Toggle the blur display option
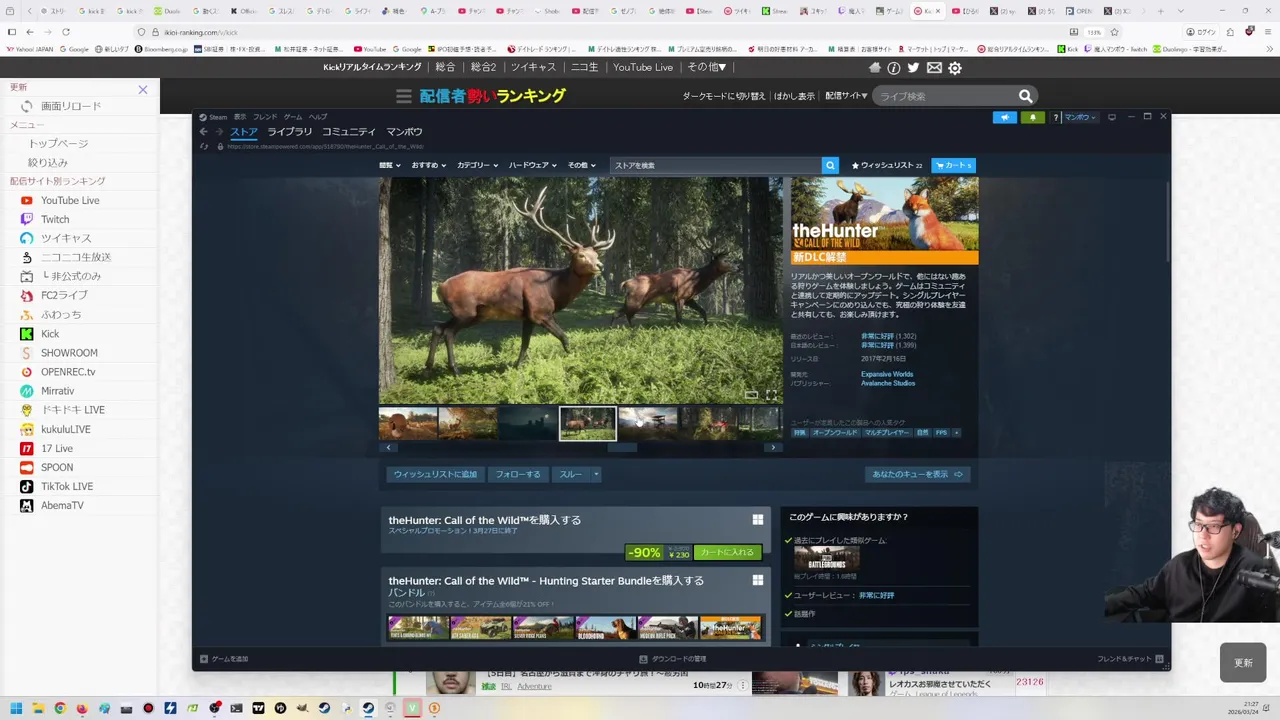 pos(794,96)
